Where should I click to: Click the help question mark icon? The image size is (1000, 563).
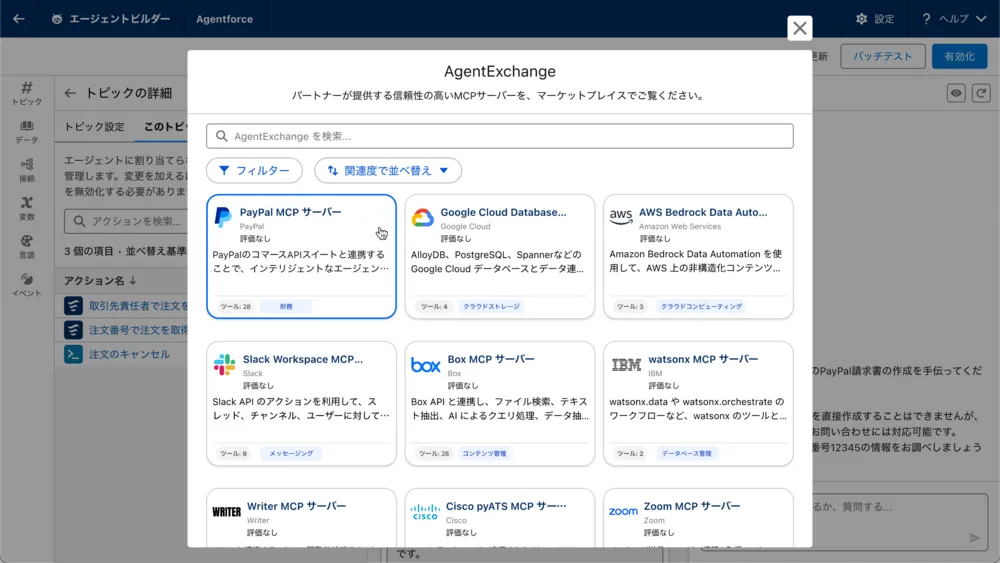coord(926,19)
